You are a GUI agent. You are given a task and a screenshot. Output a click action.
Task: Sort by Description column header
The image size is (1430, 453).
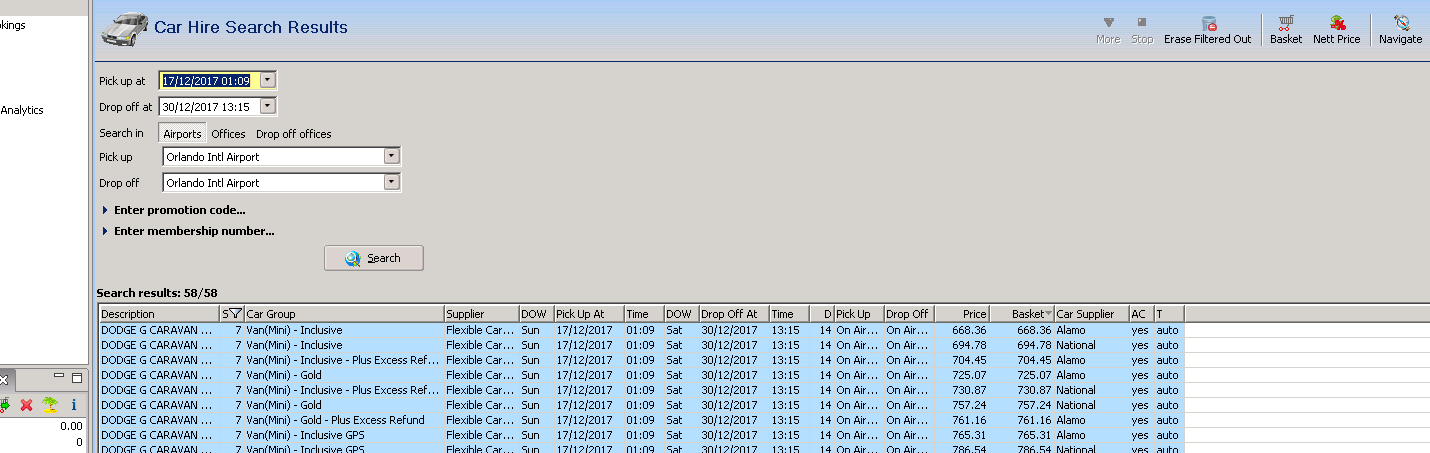coord(159,314)
